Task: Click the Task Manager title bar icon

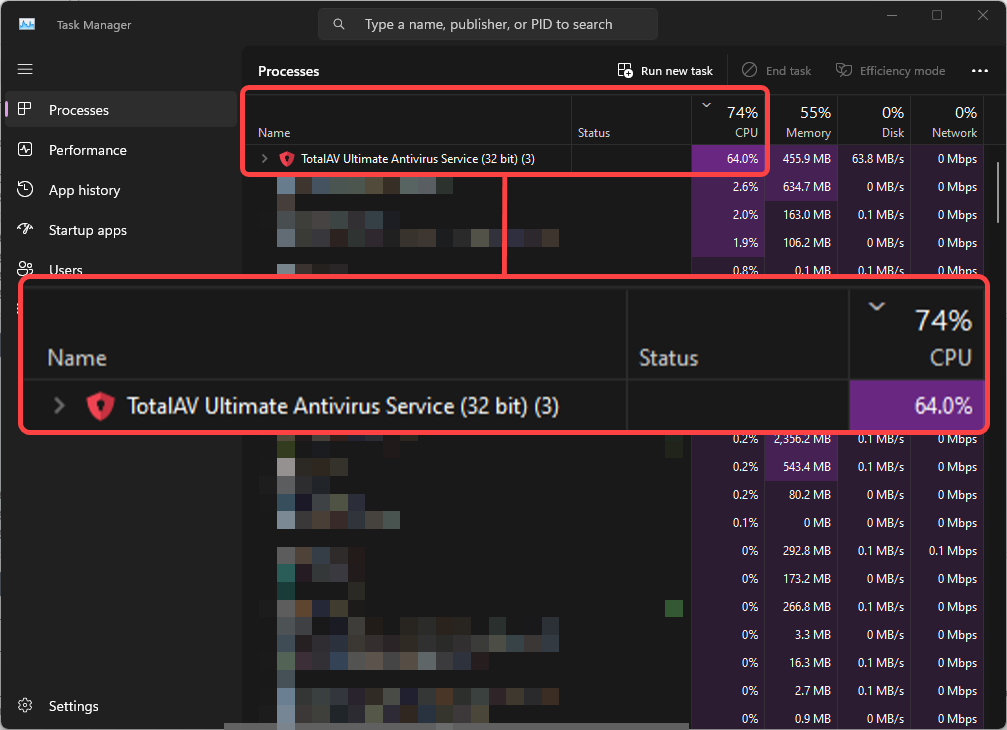Action: click(27, 24)
